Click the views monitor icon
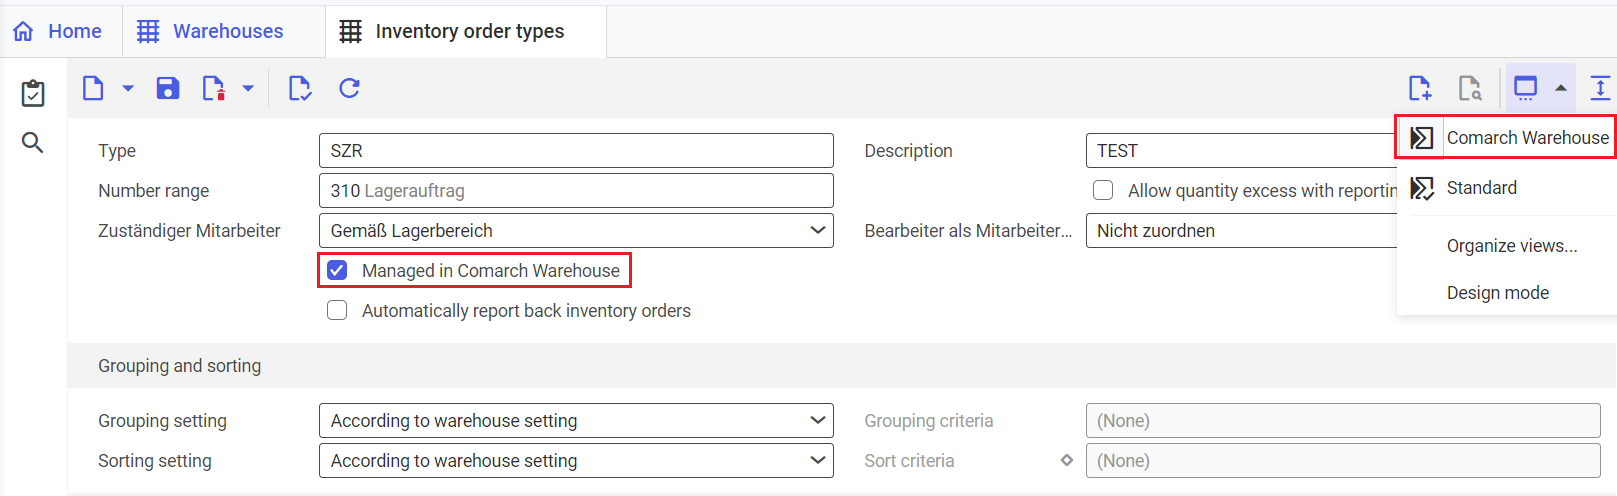The height and width of the screenshot is (496, 1617). click(1525, 88)
